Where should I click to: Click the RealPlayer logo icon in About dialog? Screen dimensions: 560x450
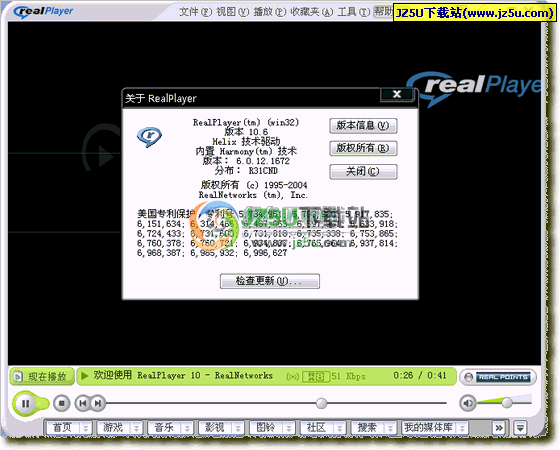tap(149, 137)
